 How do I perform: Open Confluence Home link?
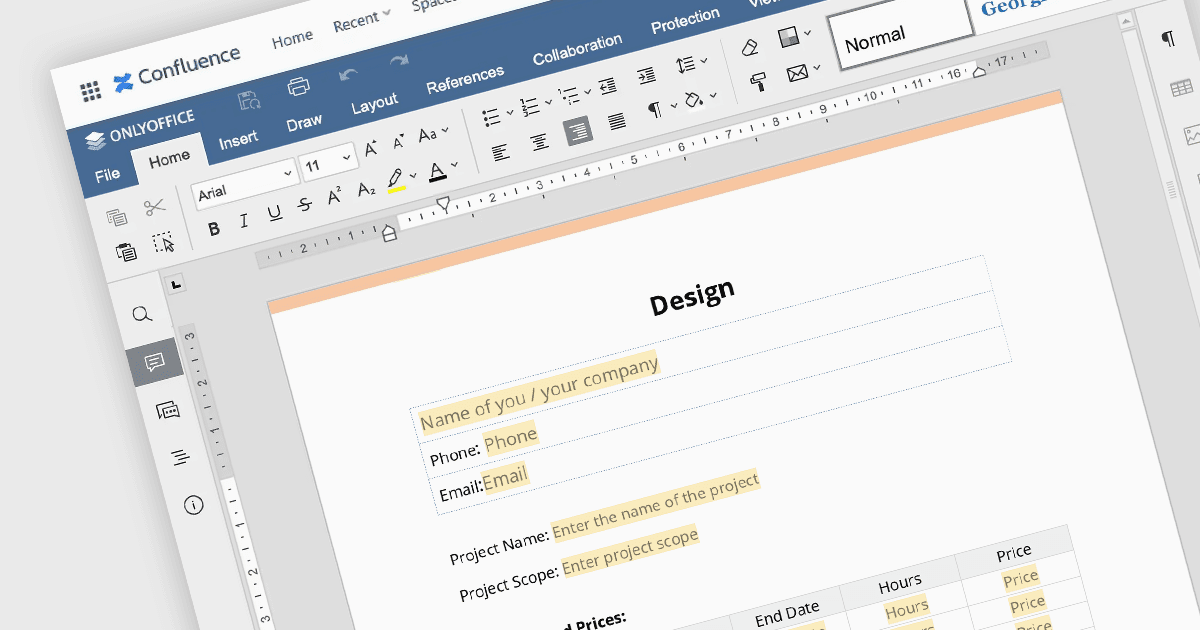tap(292, 39)
